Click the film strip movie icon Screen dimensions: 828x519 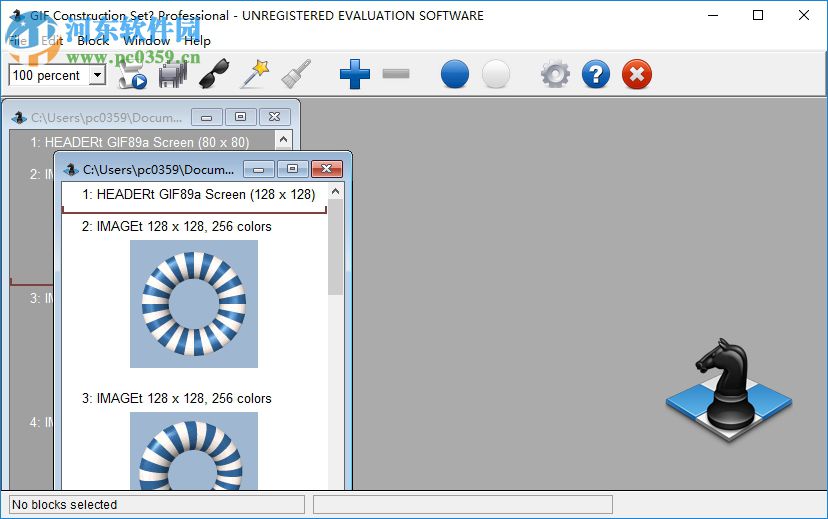click(173, 74)
